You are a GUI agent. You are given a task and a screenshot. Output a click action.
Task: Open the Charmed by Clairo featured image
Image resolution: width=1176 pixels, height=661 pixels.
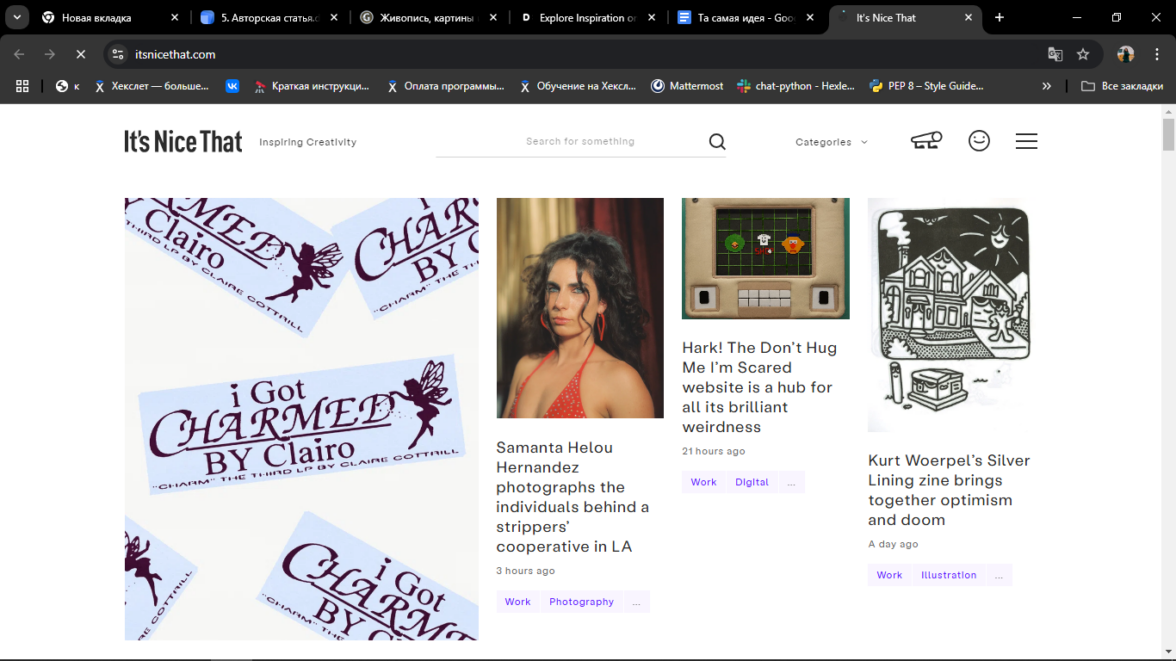pyautogui.click(x=302, y=419)
